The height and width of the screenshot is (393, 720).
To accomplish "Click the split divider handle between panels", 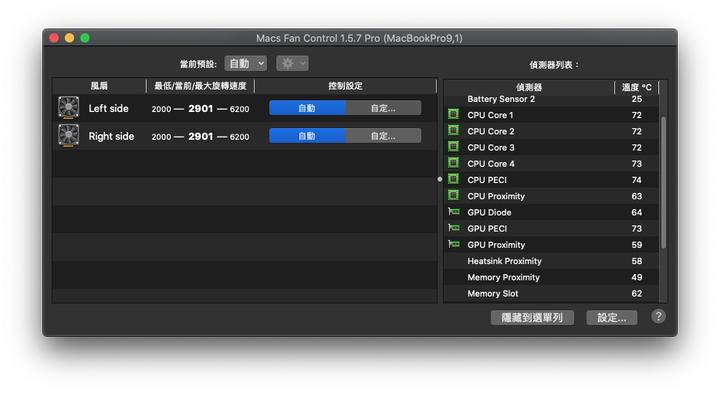I will pyautogui.click(x=440, y=179).
